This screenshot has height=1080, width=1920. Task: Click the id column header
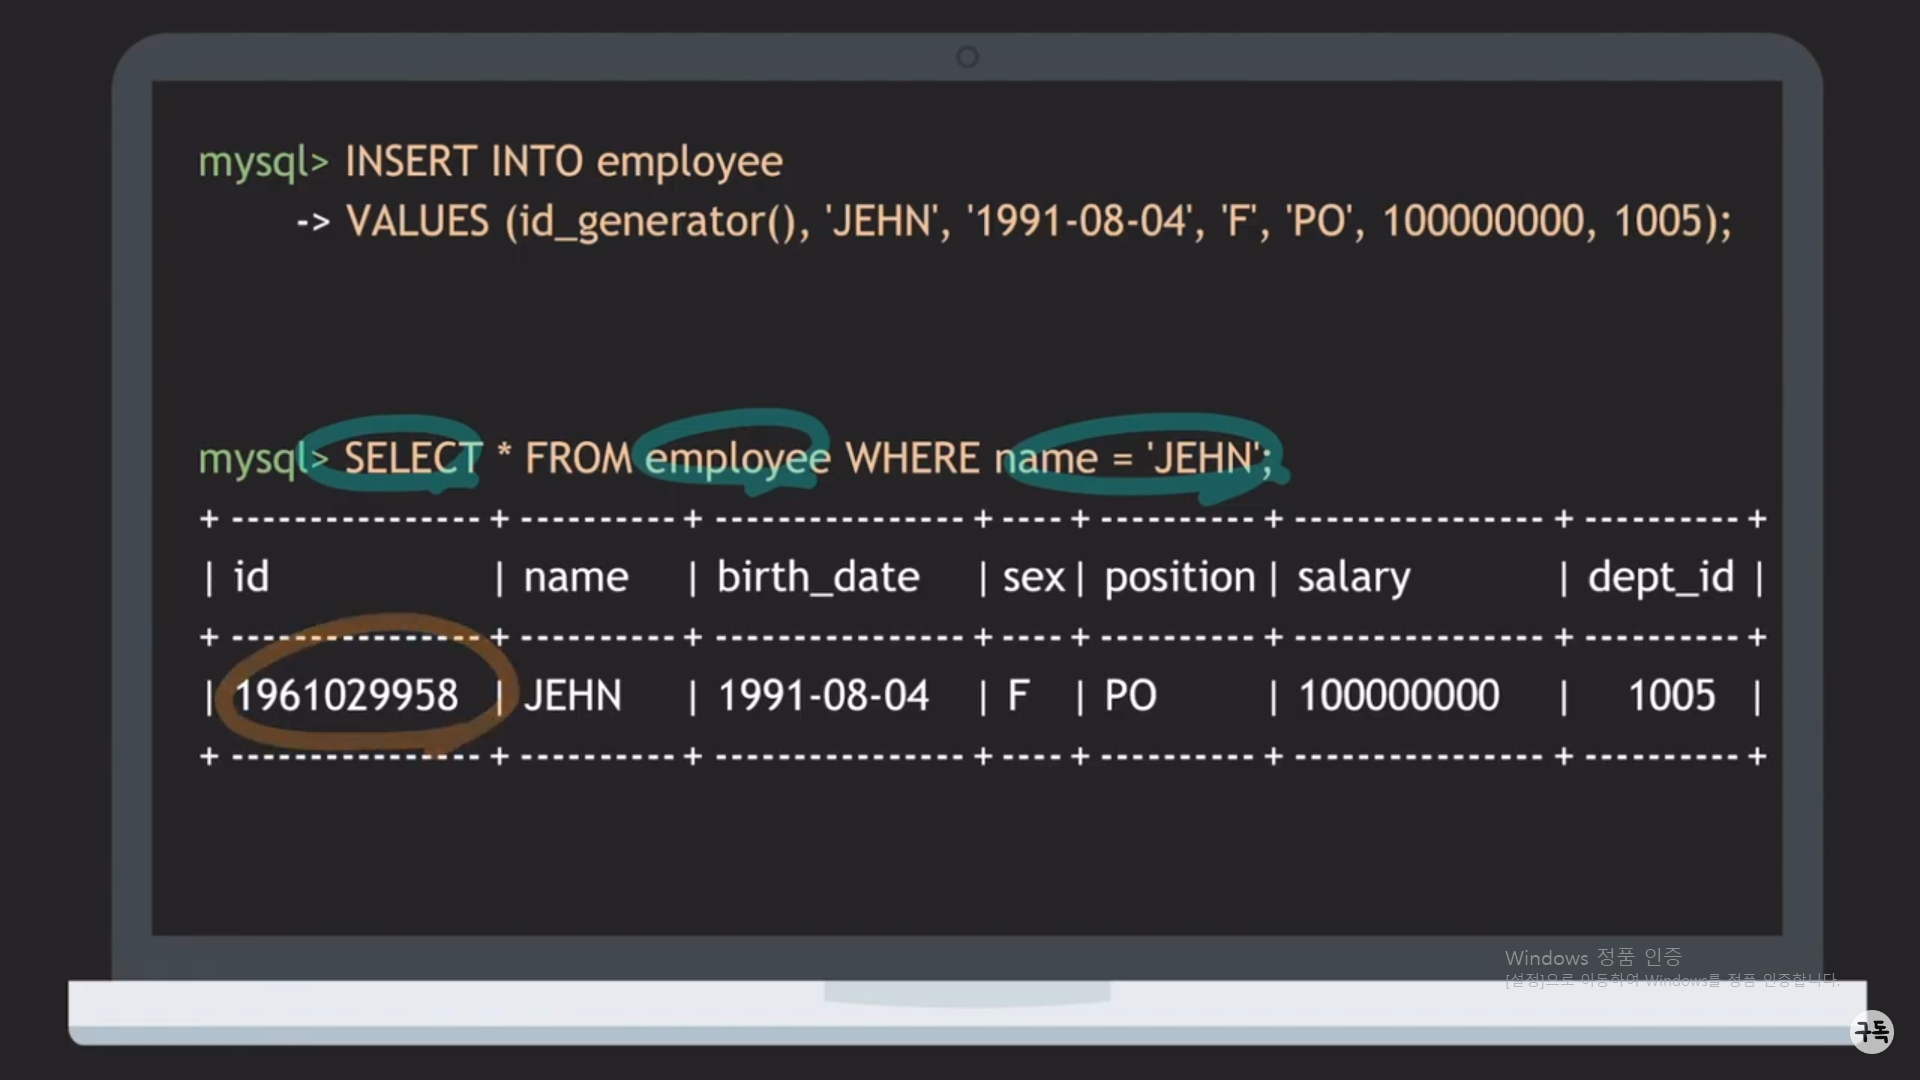(251, 577)
